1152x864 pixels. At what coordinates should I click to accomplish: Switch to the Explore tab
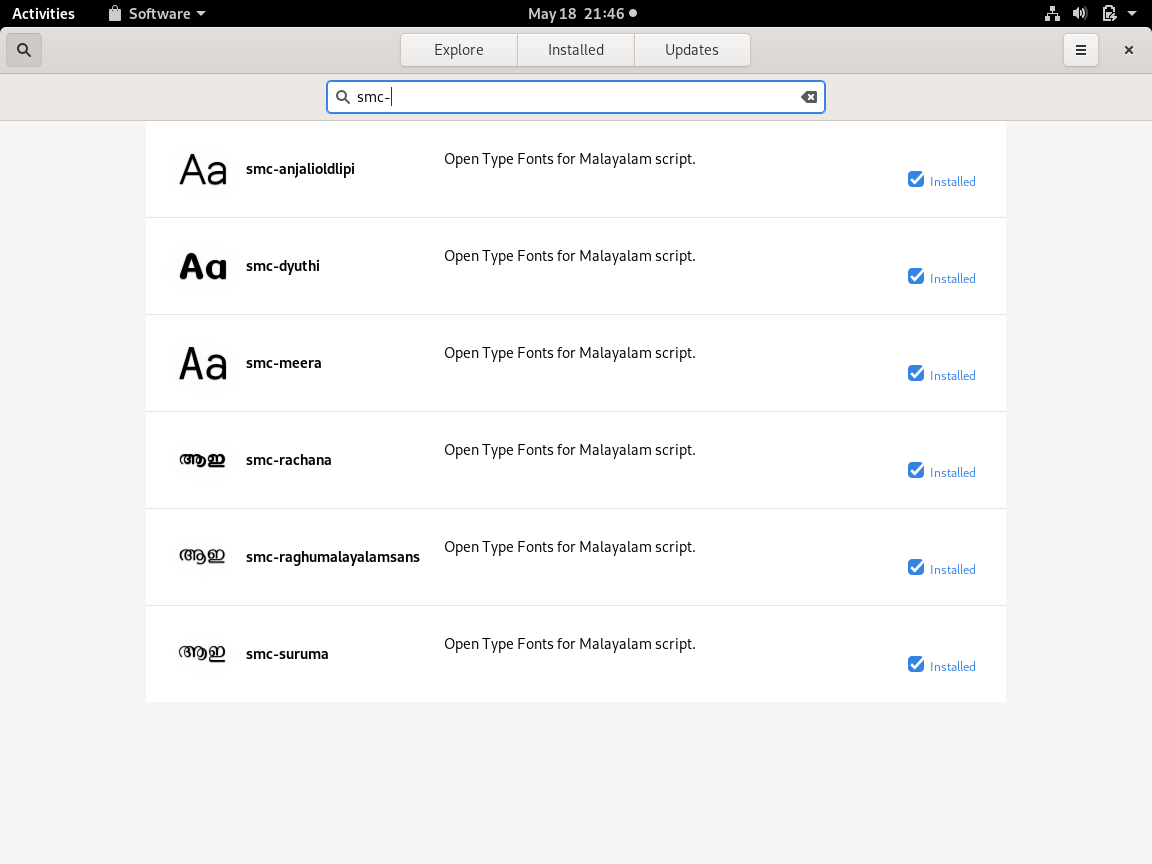459,50
